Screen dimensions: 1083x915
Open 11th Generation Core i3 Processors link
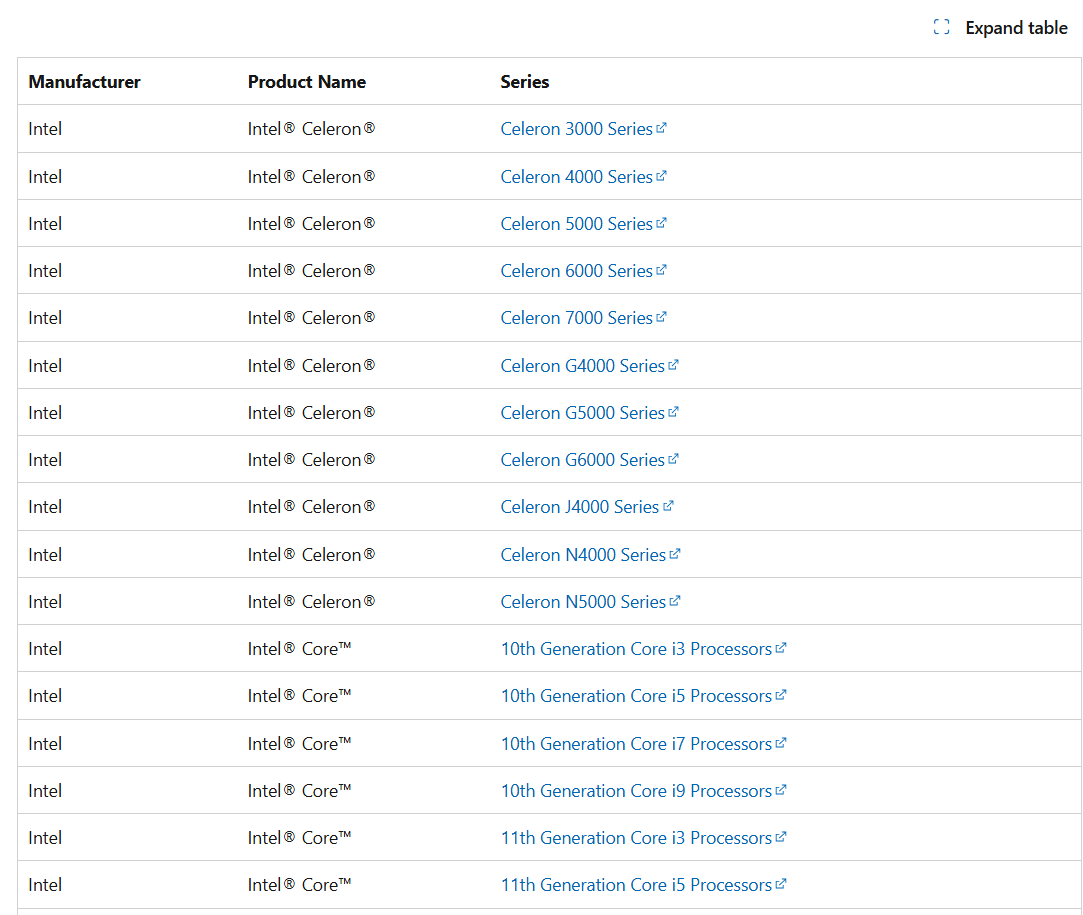point(636,838)
